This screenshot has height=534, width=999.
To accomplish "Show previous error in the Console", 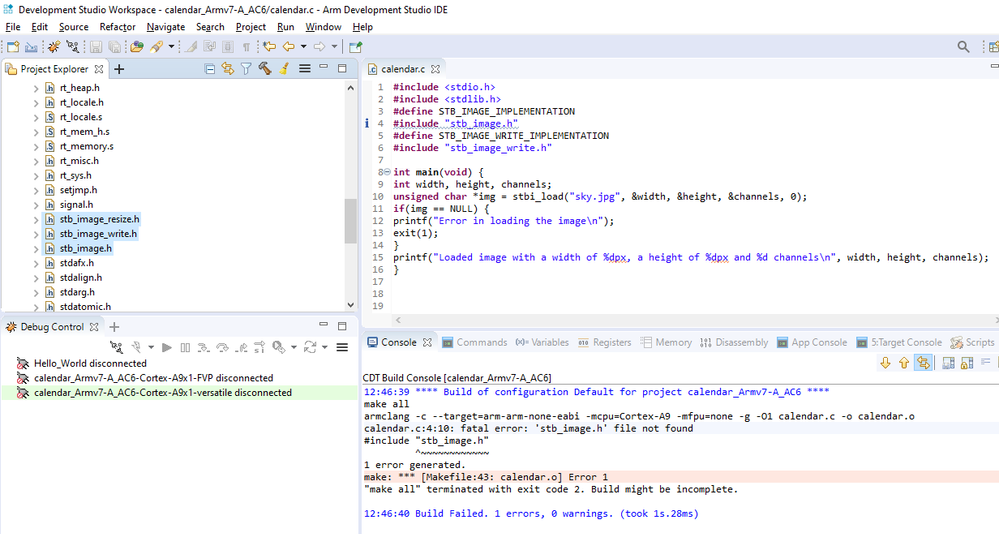I will 904,363.
